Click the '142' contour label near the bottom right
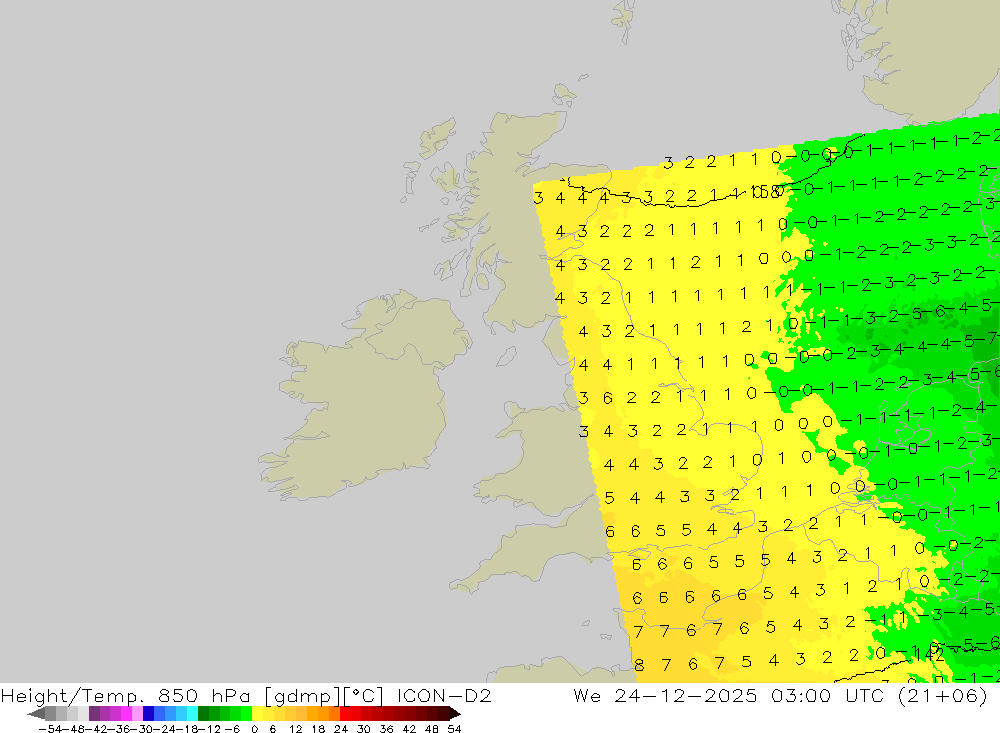Viewport: 1000px width, 733px height. tap(929, 653)
